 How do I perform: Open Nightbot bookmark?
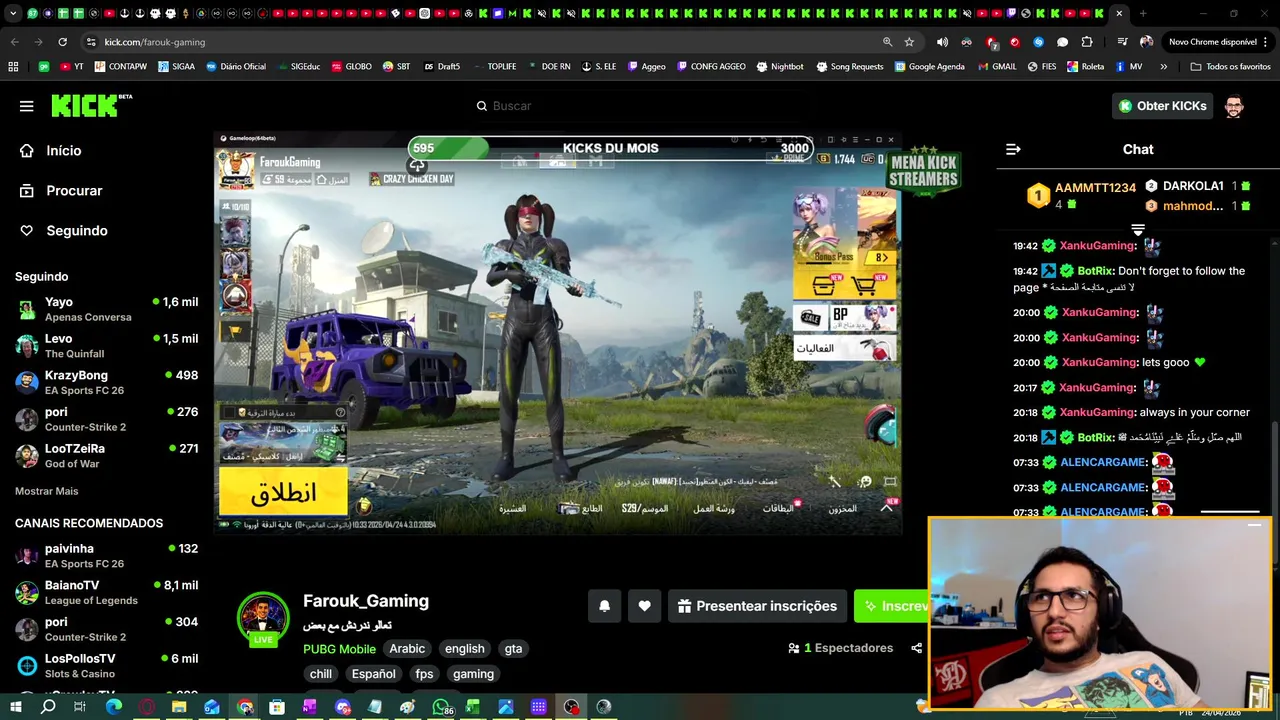pyautogui.click(x=780, y=67)
